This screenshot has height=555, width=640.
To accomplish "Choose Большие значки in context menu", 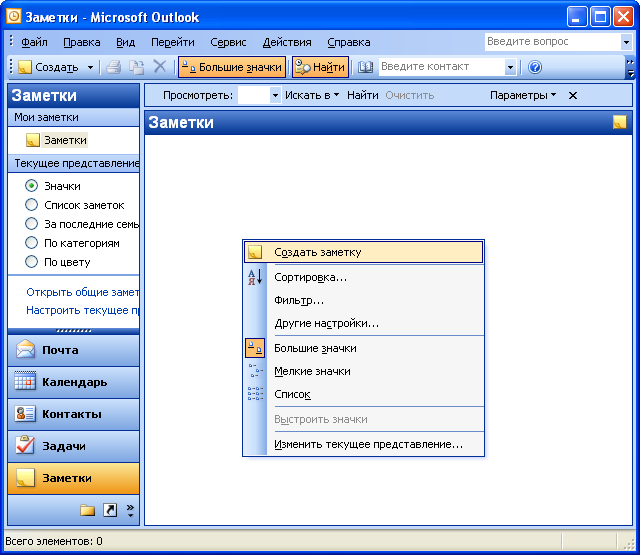I will [364, 348].
